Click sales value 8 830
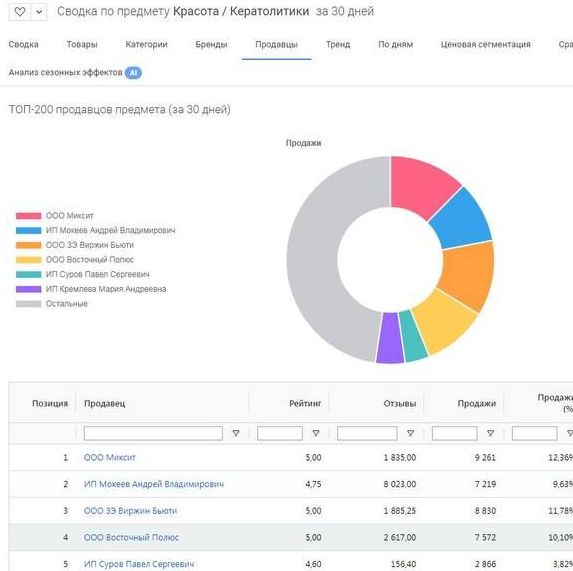The height and width of the screenshot is (571, 573). tap(485, 511)
